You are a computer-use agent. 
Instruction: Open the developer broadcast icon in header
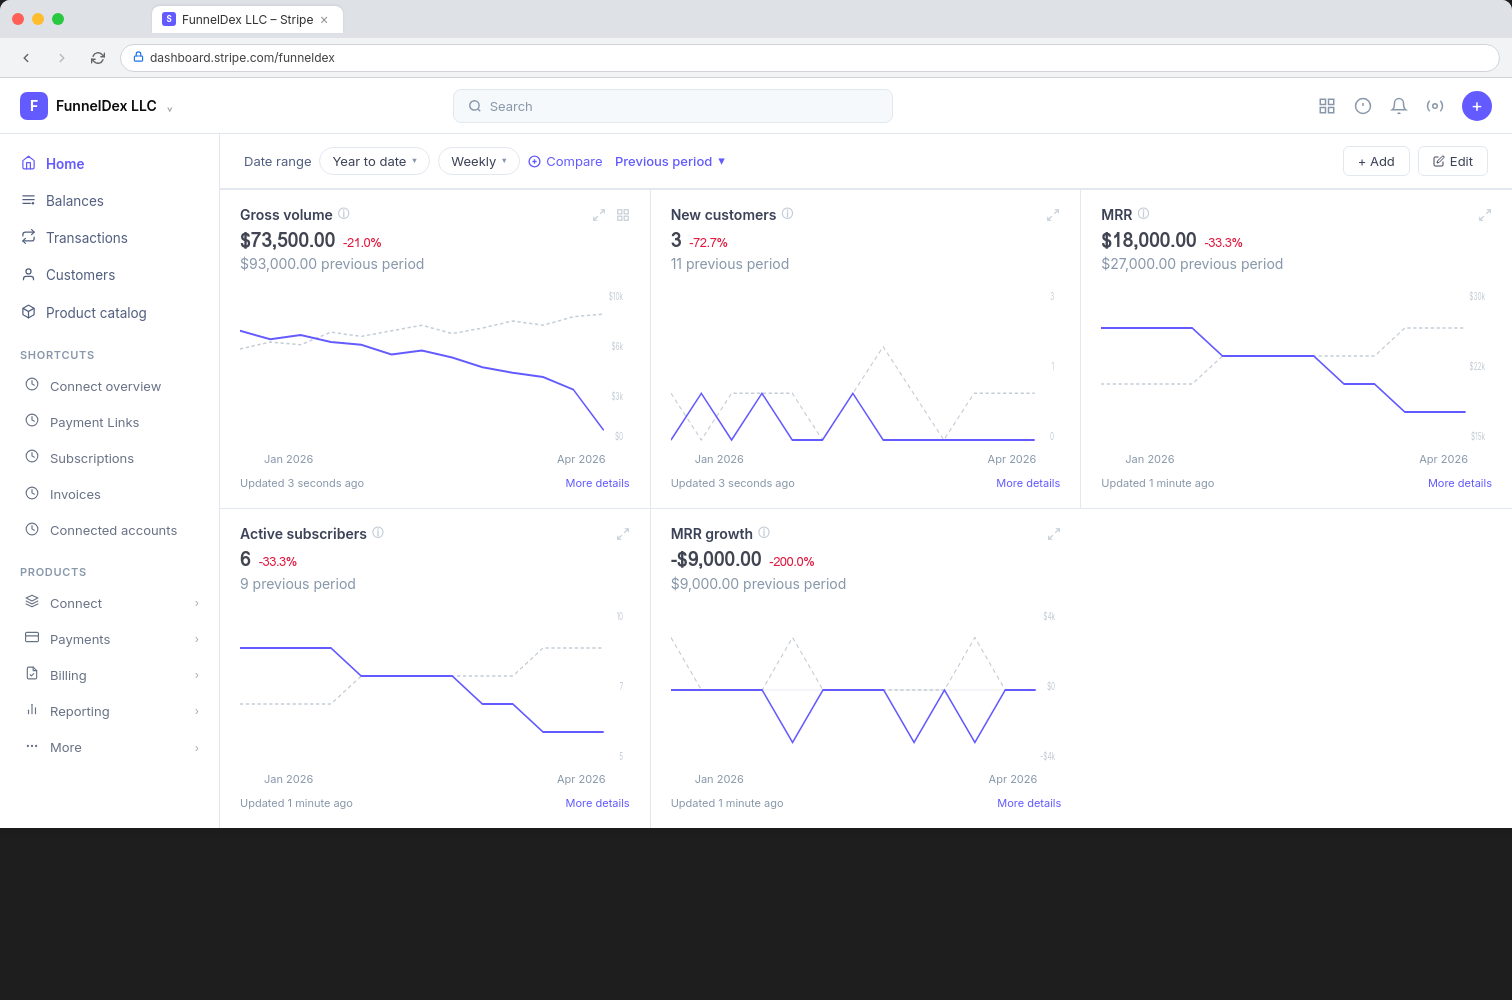1435,106
